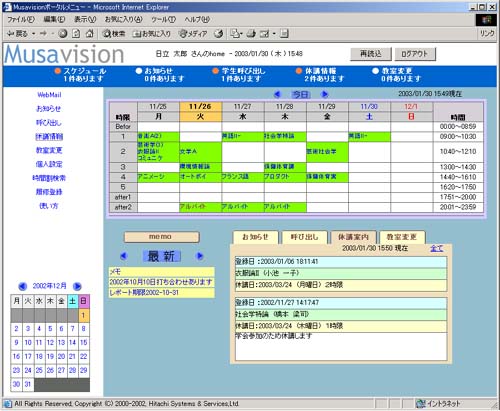Click the IE page icon in title bar
This screenshot has height=411, width=500.
click(x=7, y=7)
